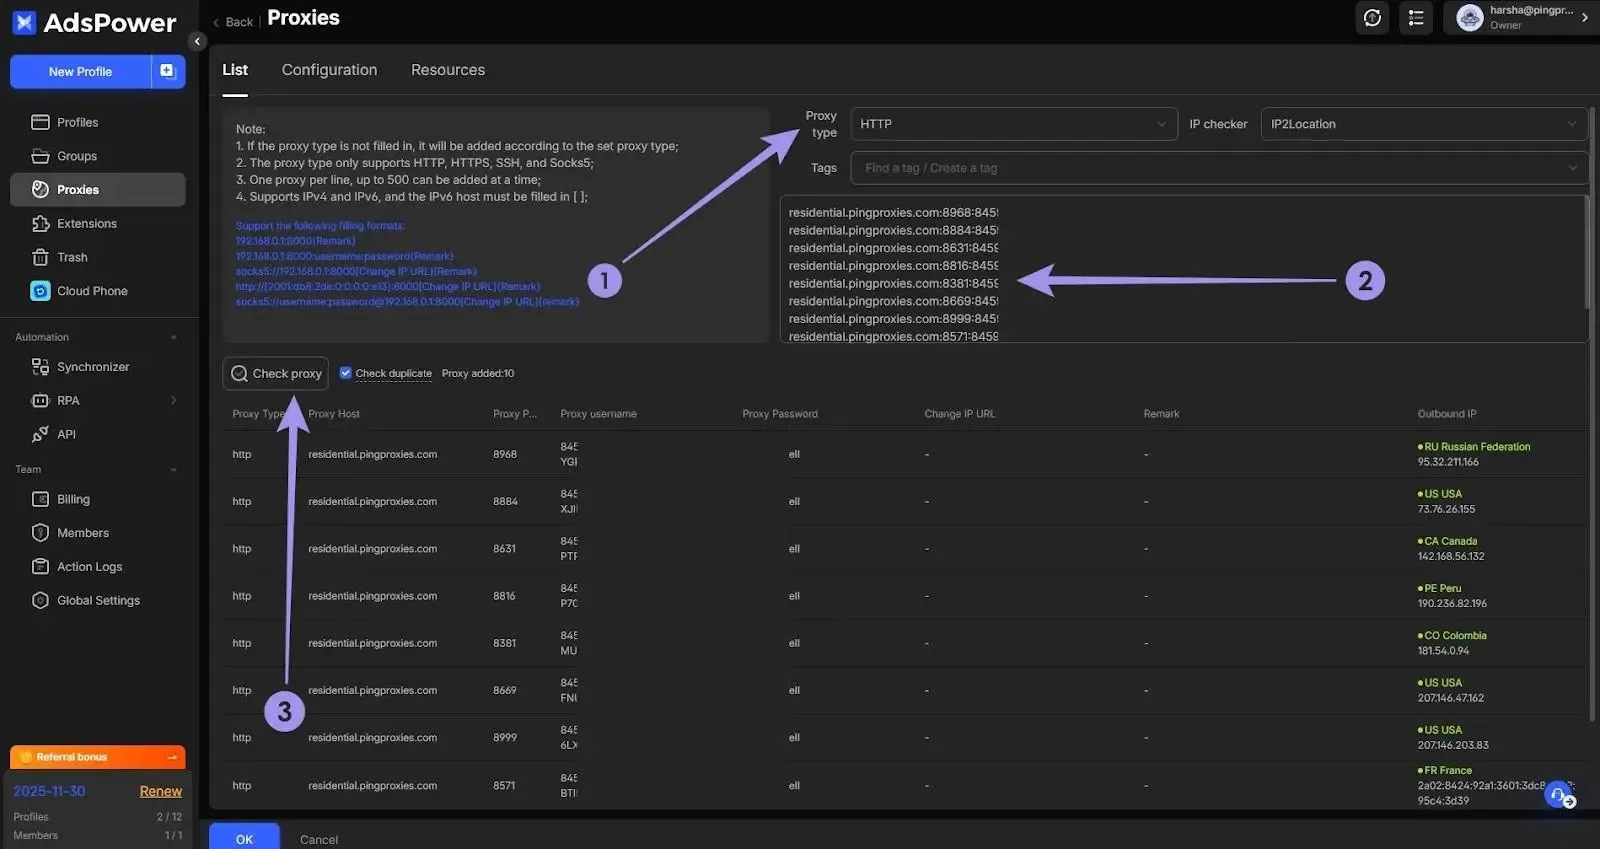1600x849 pixels.
Task: Click the Referral bonus banner
Action: [98, 757]
